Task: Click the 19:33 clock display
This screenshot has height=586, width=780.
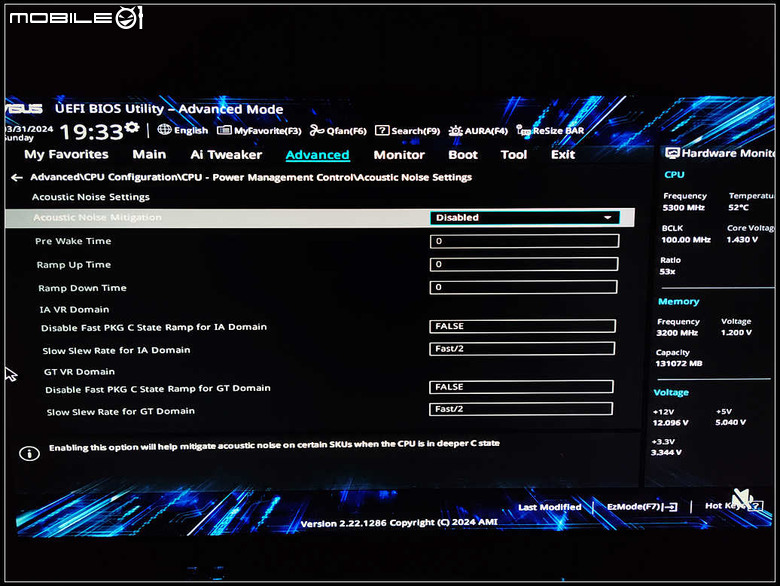Action: (92, 132)
